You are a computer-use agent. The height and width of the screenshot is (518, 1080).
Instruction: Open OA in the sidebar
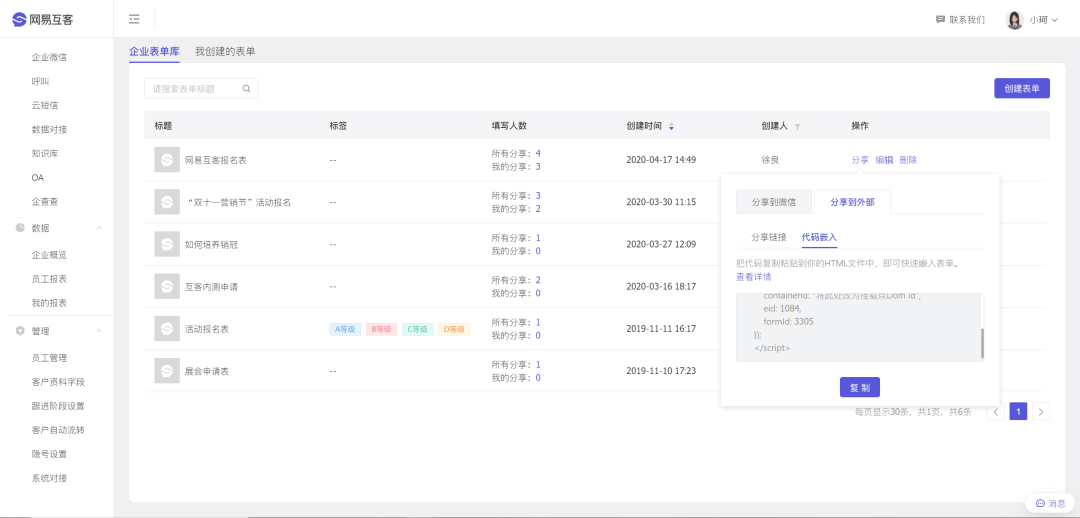click(x=37, y=178)
